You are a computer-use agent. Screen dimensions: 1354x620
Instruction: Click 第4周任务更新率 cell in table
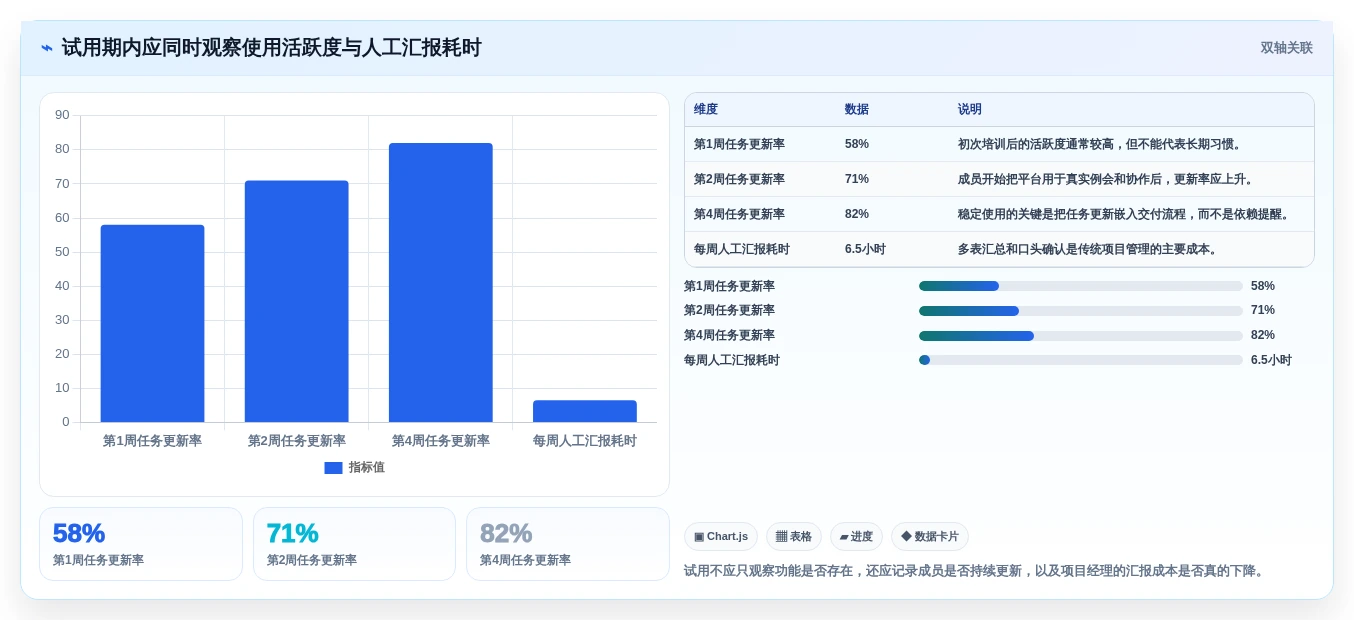click(739, 214)
